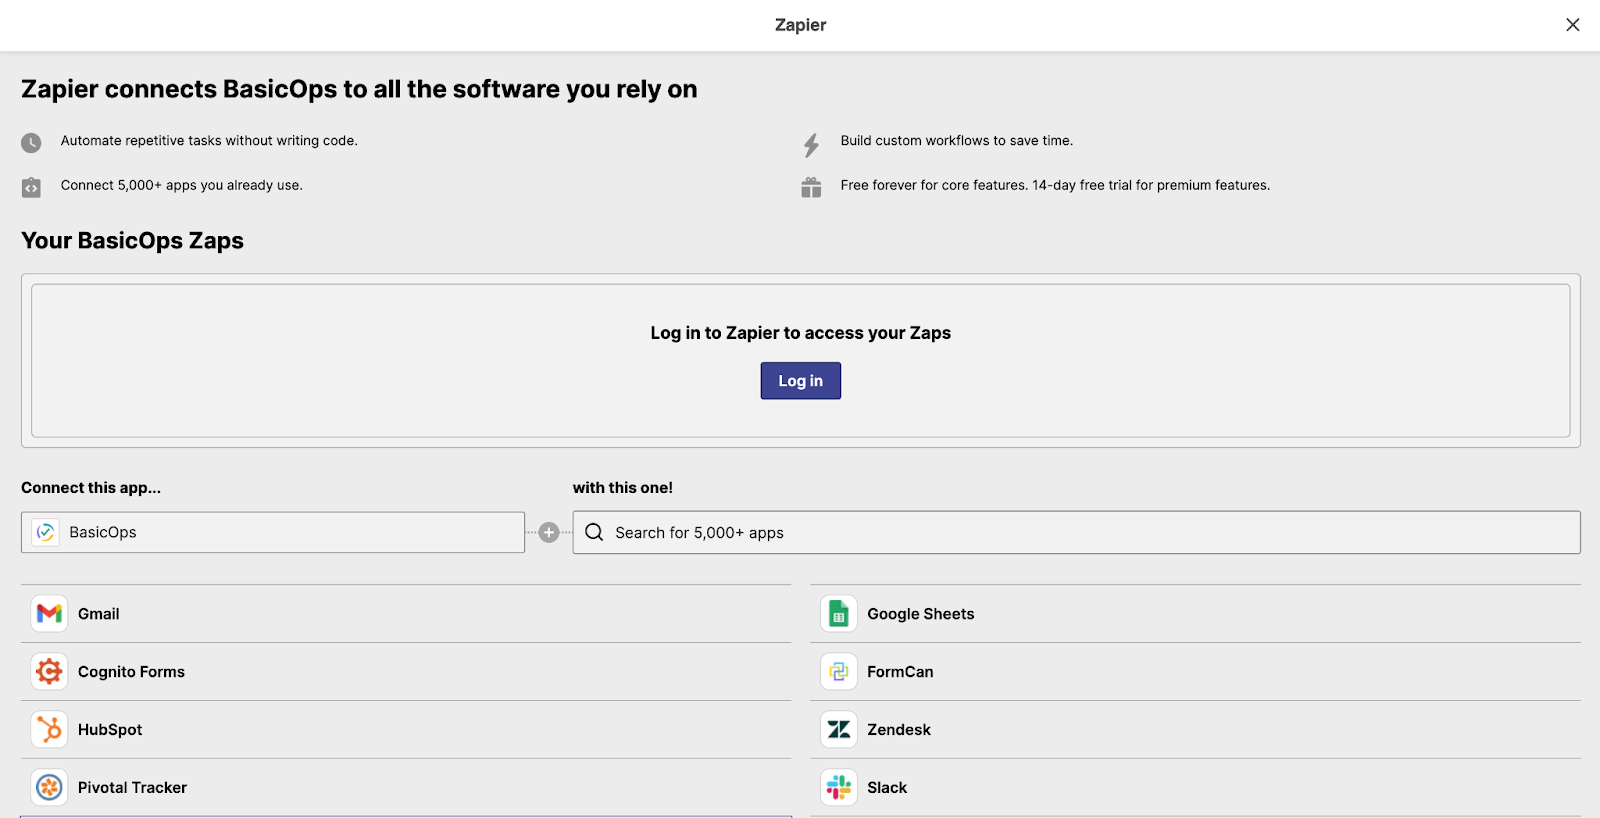The width and height of the screenshot is (1600, 818).
Task: Select FormCan from the app list
Action: (1195, 672)
